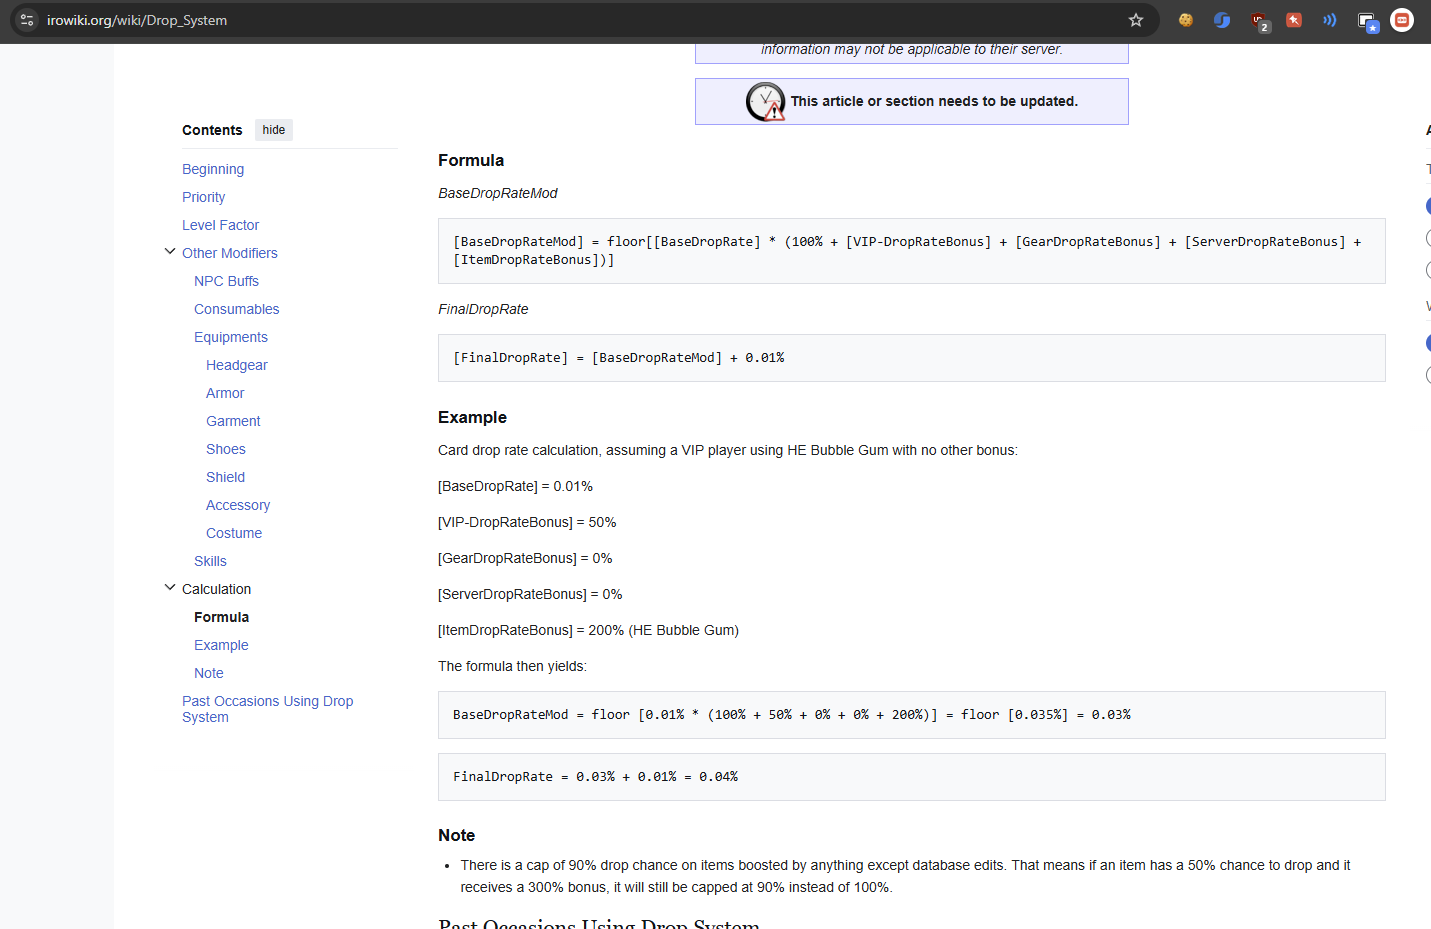Navigate to Other Modifiers
The width and height of the screenshot is (1431, 929).
[230, 253]
